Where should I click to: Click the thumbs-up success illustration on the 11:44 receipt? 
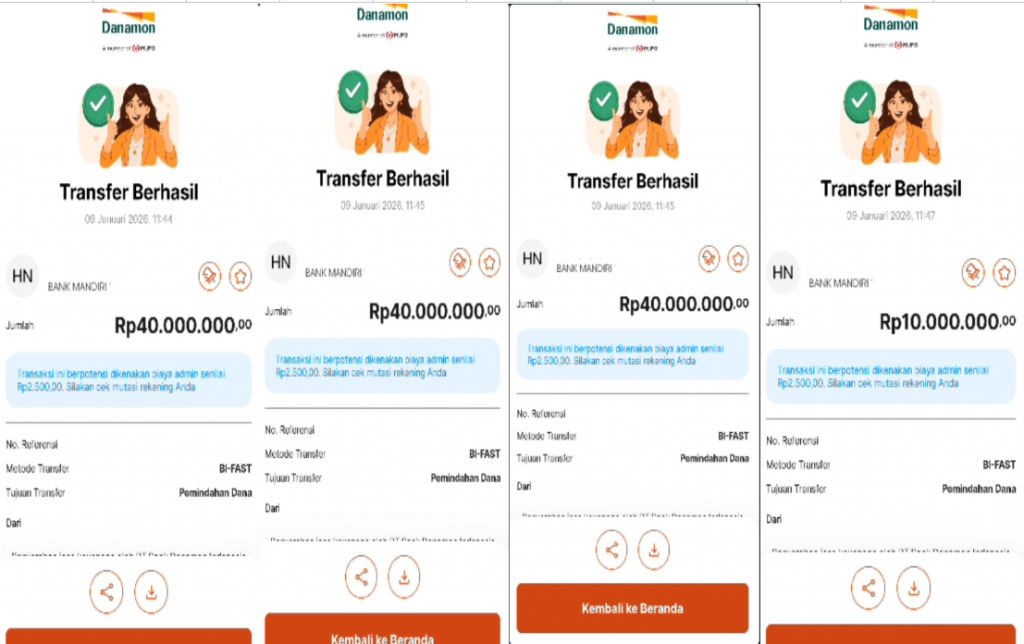[129, 125]
